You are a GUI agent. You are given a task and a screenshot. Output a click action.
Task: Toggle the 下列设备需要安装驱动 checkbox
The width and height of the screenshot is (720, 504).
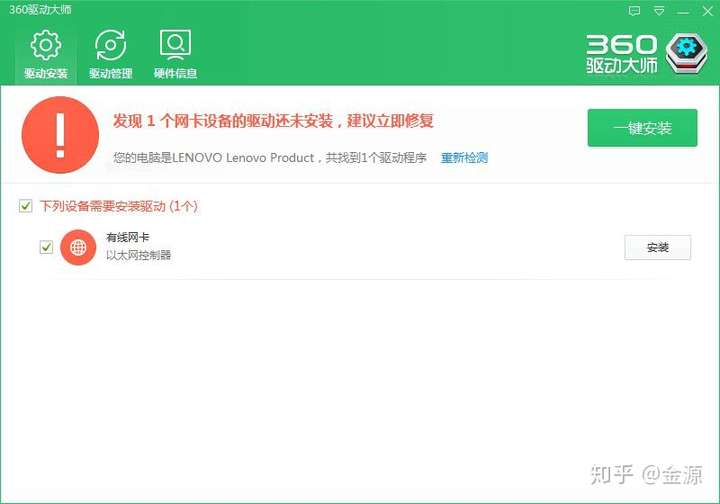point(26,206)
